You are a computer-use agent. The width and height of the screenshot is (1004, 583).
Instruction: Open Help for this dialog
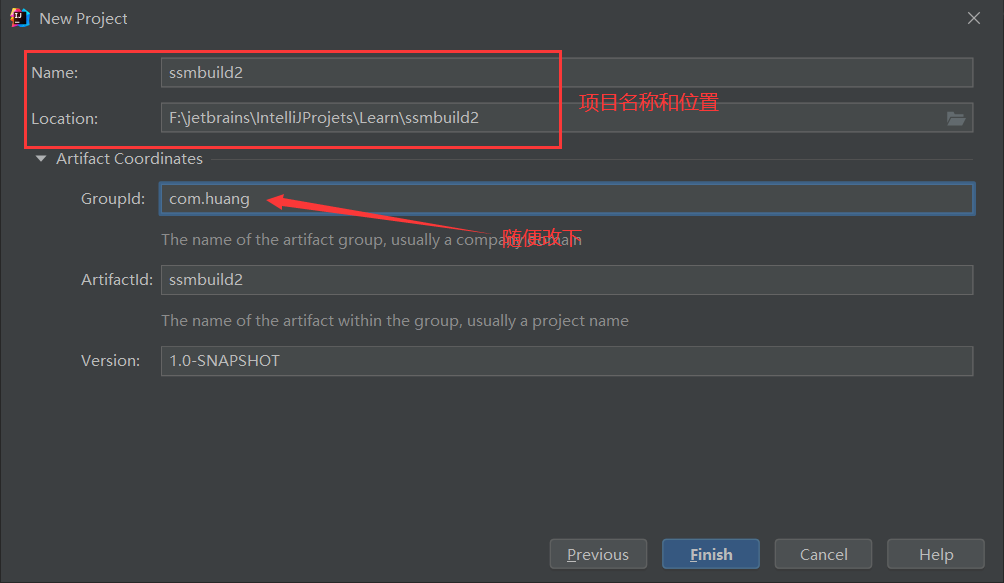tap(935, 554)
